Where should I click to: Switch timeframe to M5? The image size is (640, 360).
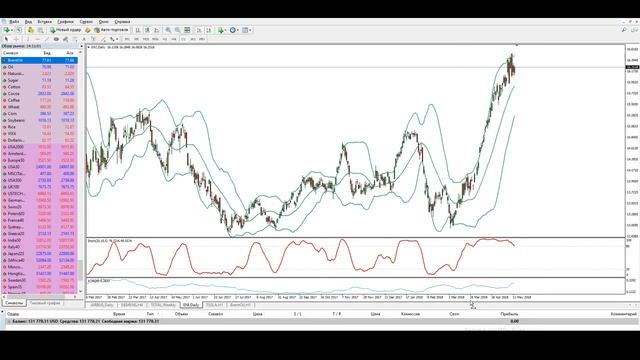point(136,39)
